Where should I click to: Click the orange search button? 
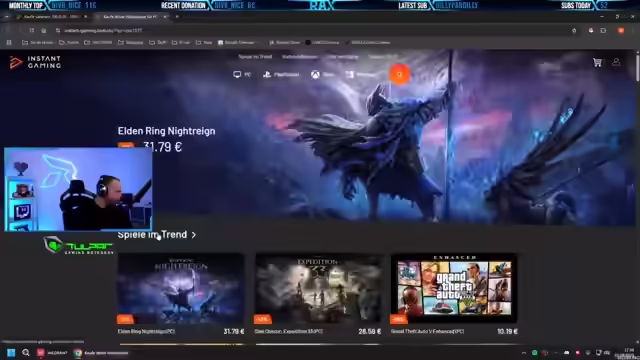400,74
